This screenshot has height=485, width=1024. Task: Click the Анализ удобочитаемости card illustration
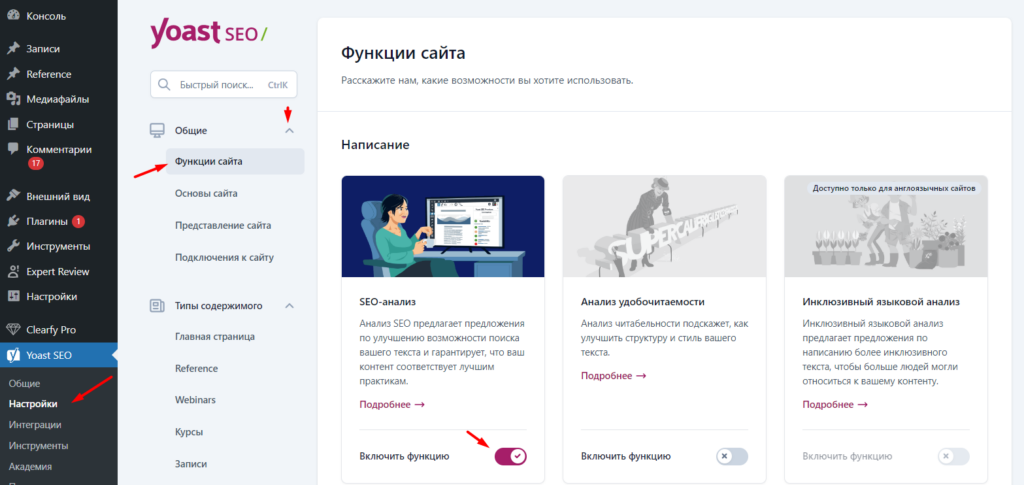pyautogui.click(x=664, y=227)
